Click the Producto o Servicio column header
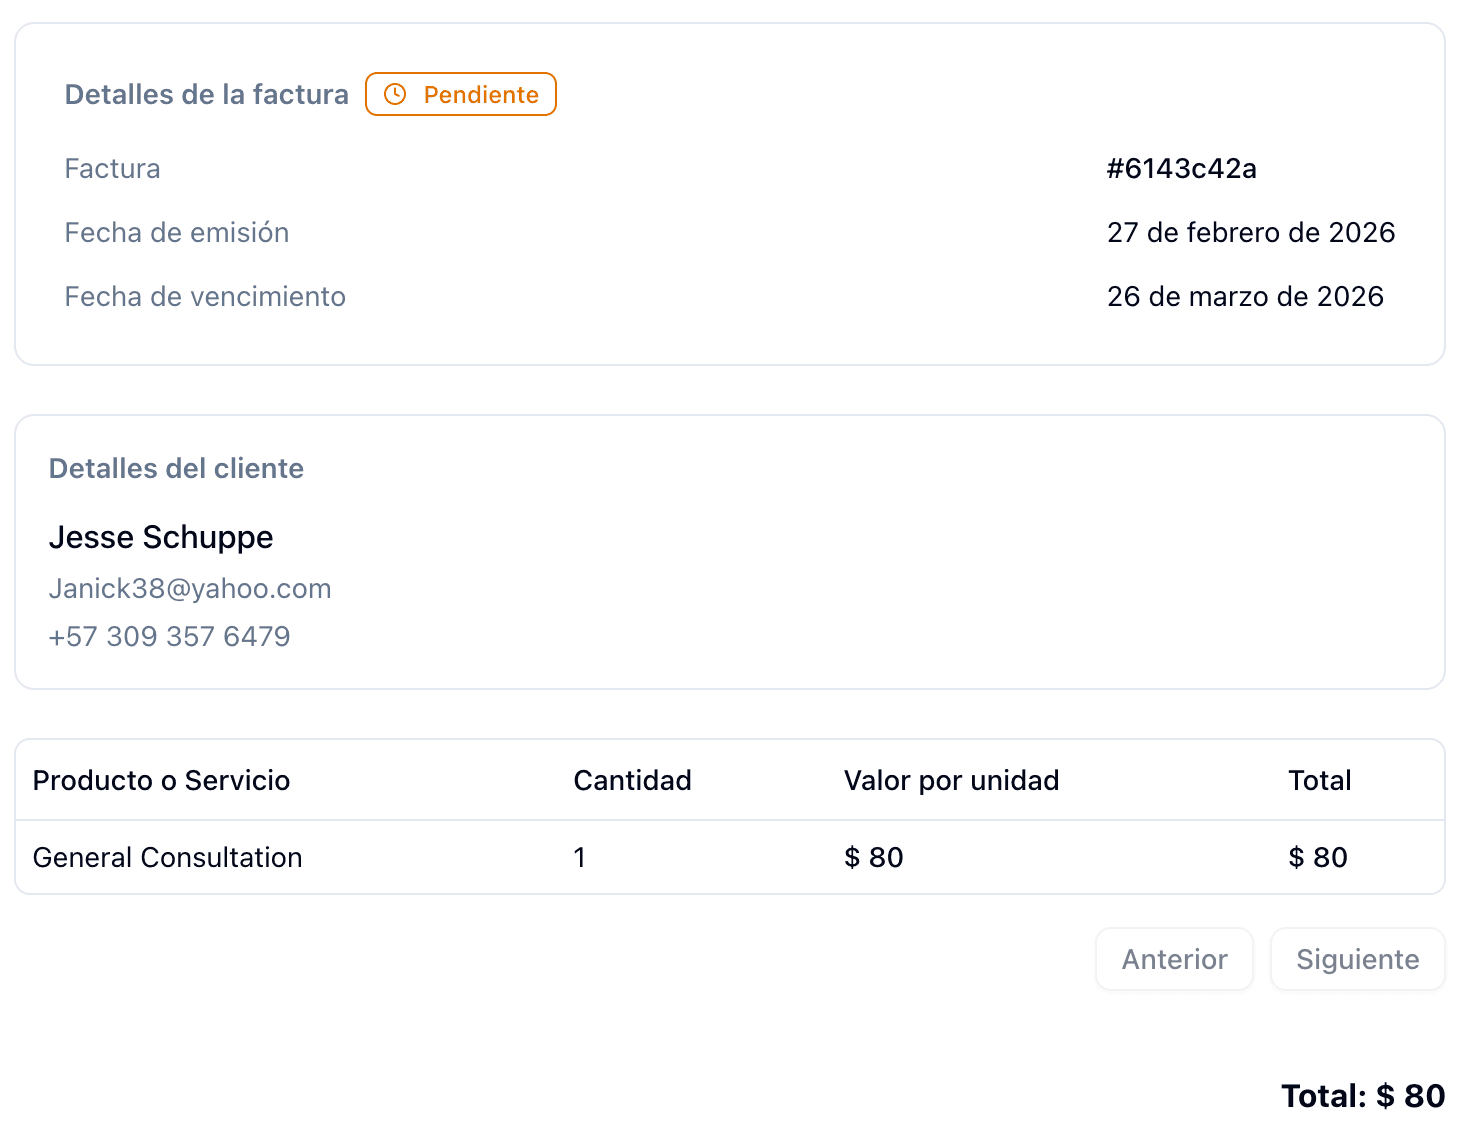 162,781
